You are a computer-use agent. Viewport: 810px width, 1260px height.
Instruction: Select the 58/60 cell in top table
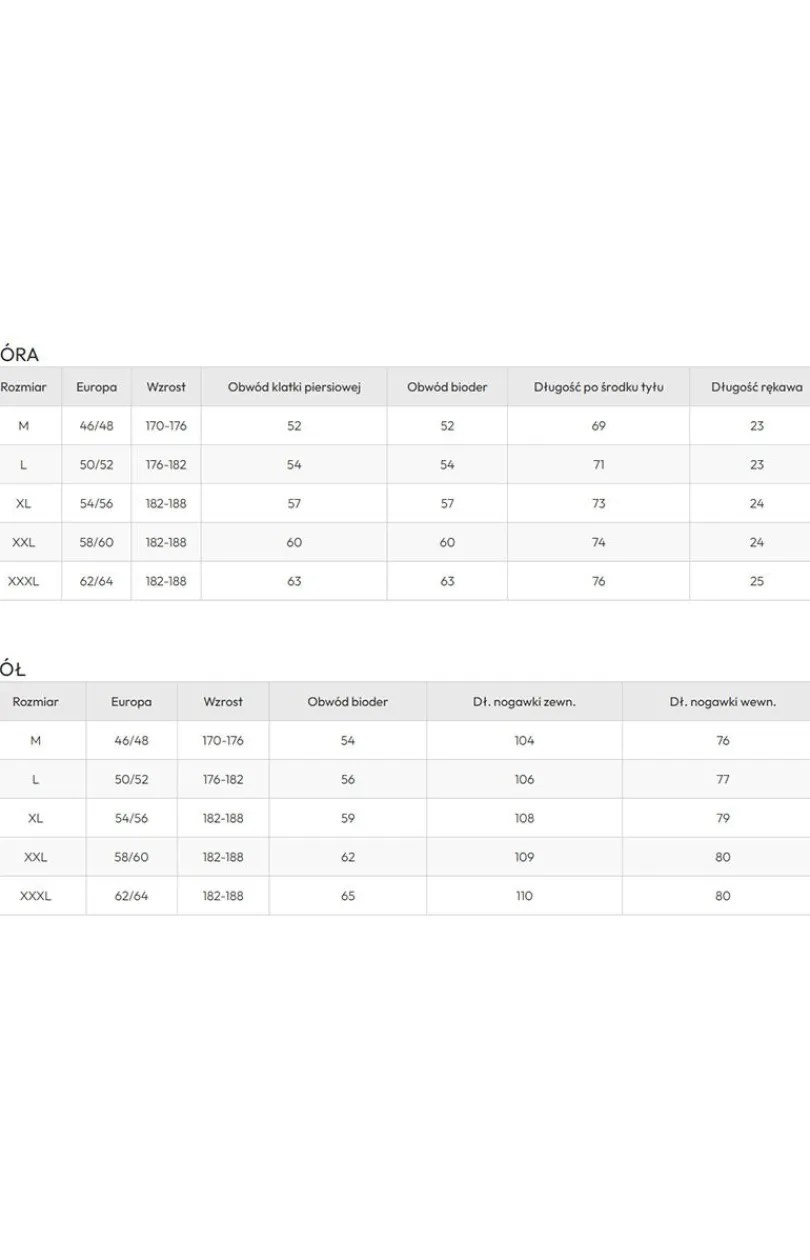coord(96,542)
